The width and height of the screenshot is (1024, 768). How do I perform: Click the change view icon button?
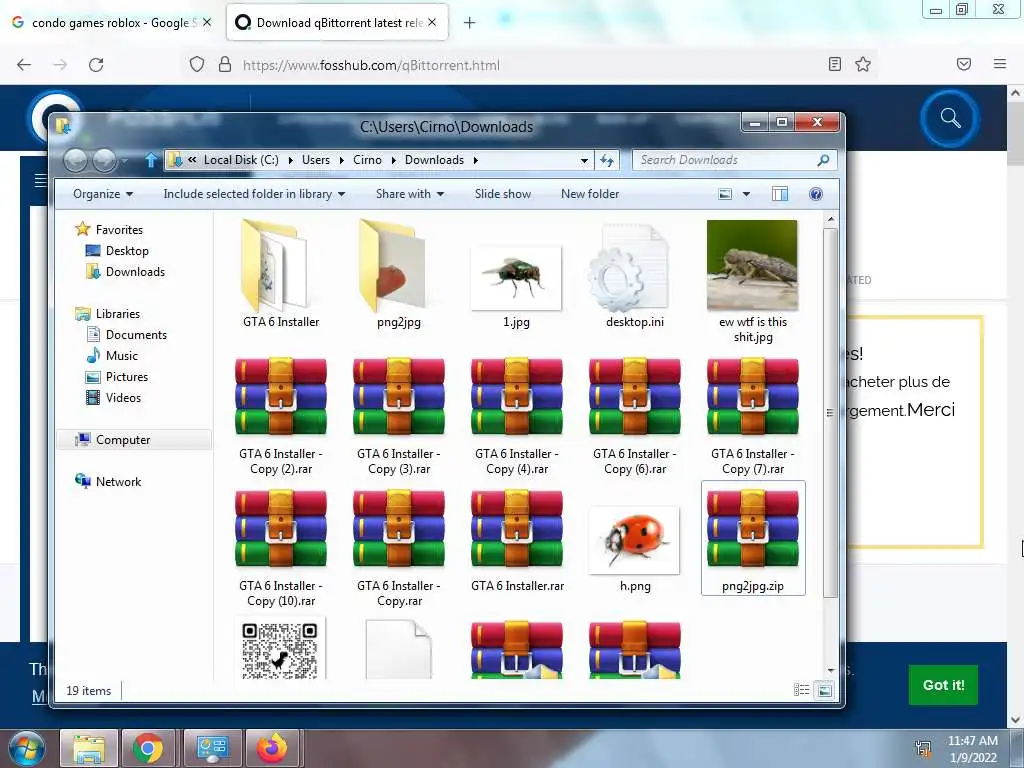click(725, 194)
